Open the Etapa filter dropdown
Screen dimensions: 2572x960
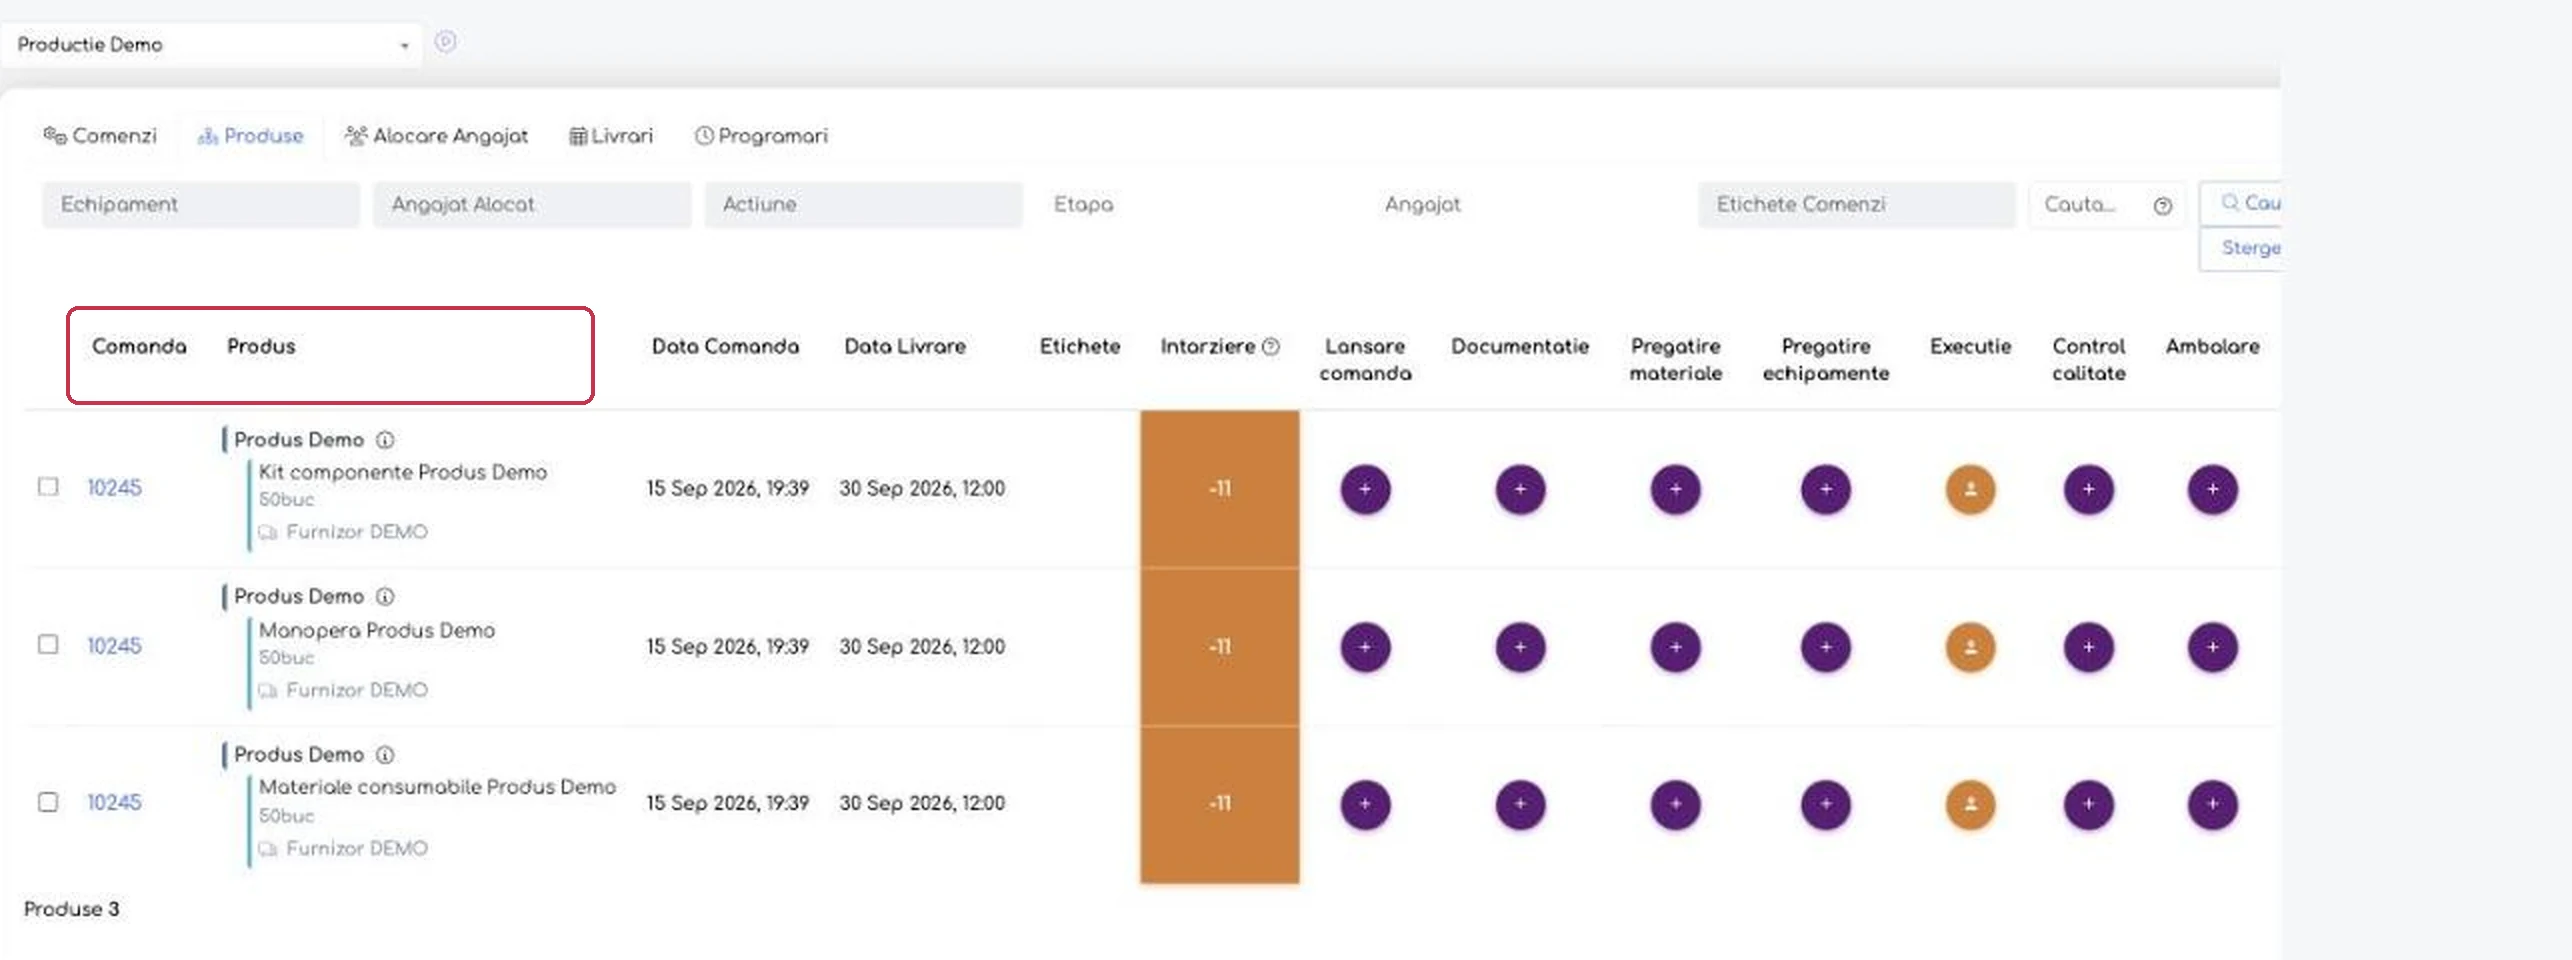pos(1194,205)
